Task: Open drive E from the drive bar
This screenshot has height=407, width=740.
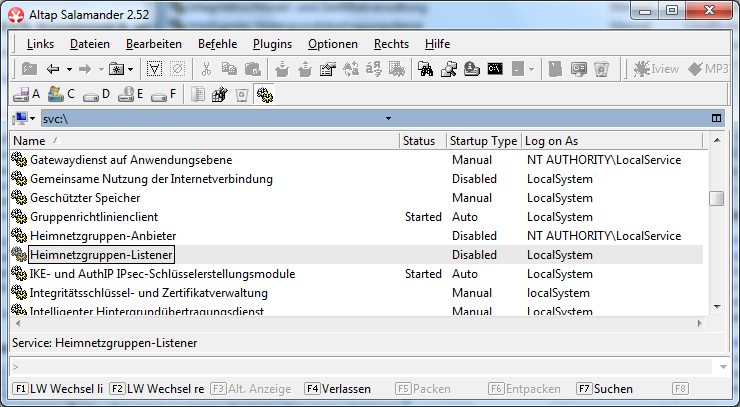Action: (x=130, y=94)
